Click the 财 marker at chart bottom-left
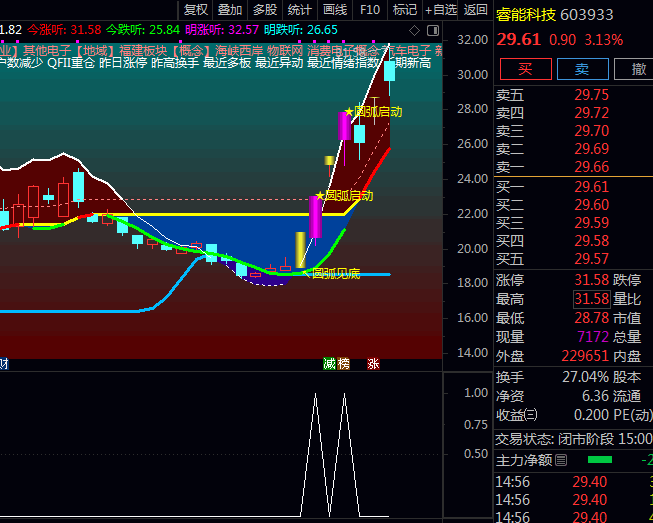 (x=4, y=364)
